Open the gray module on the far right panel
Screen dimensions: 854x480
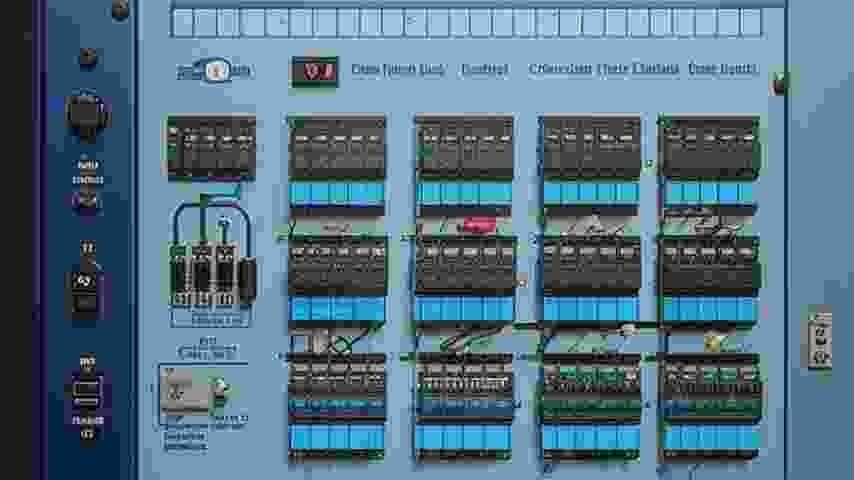pos(820,339)
